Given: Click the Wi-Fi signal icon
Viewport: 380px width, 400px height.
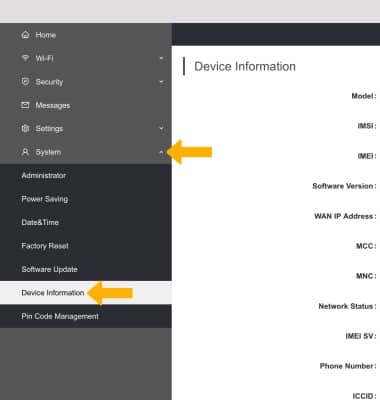Looking at the screenshot, I should point(25,58).
